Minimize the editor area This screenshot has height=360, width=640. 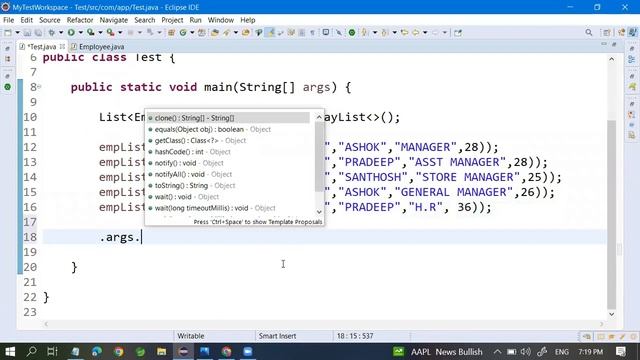(x=604, y=44)
